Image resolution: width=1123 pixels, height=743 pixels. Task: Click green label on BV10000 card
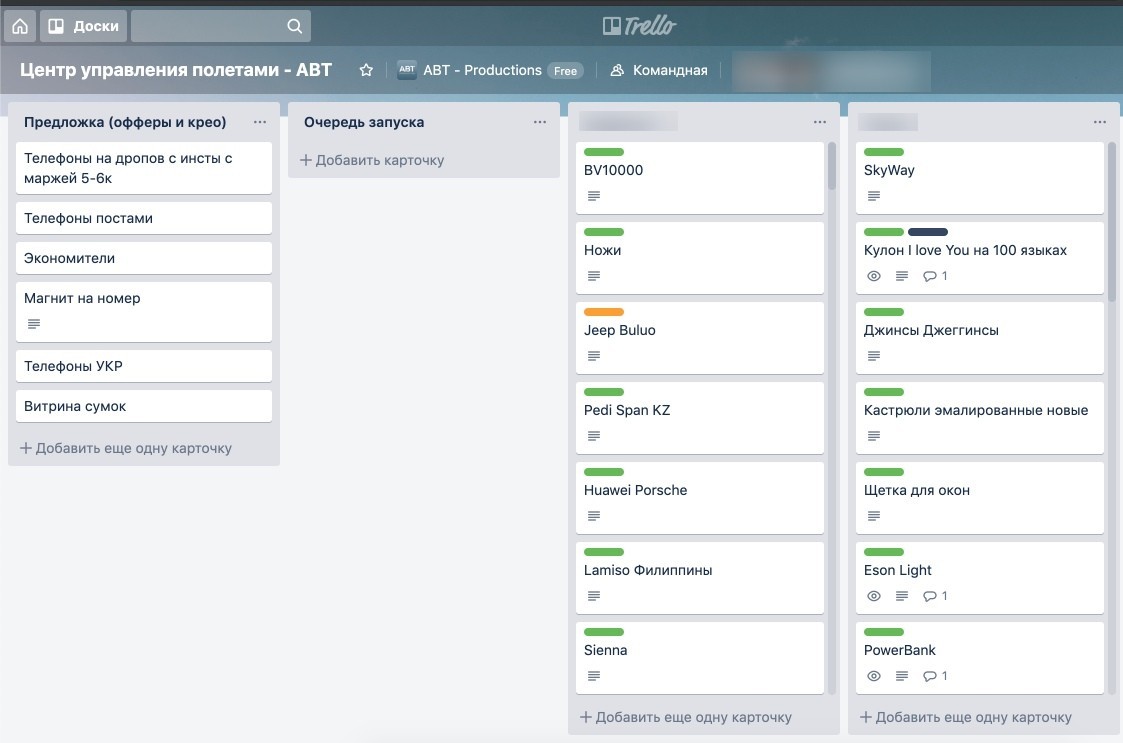click(604, 152)
